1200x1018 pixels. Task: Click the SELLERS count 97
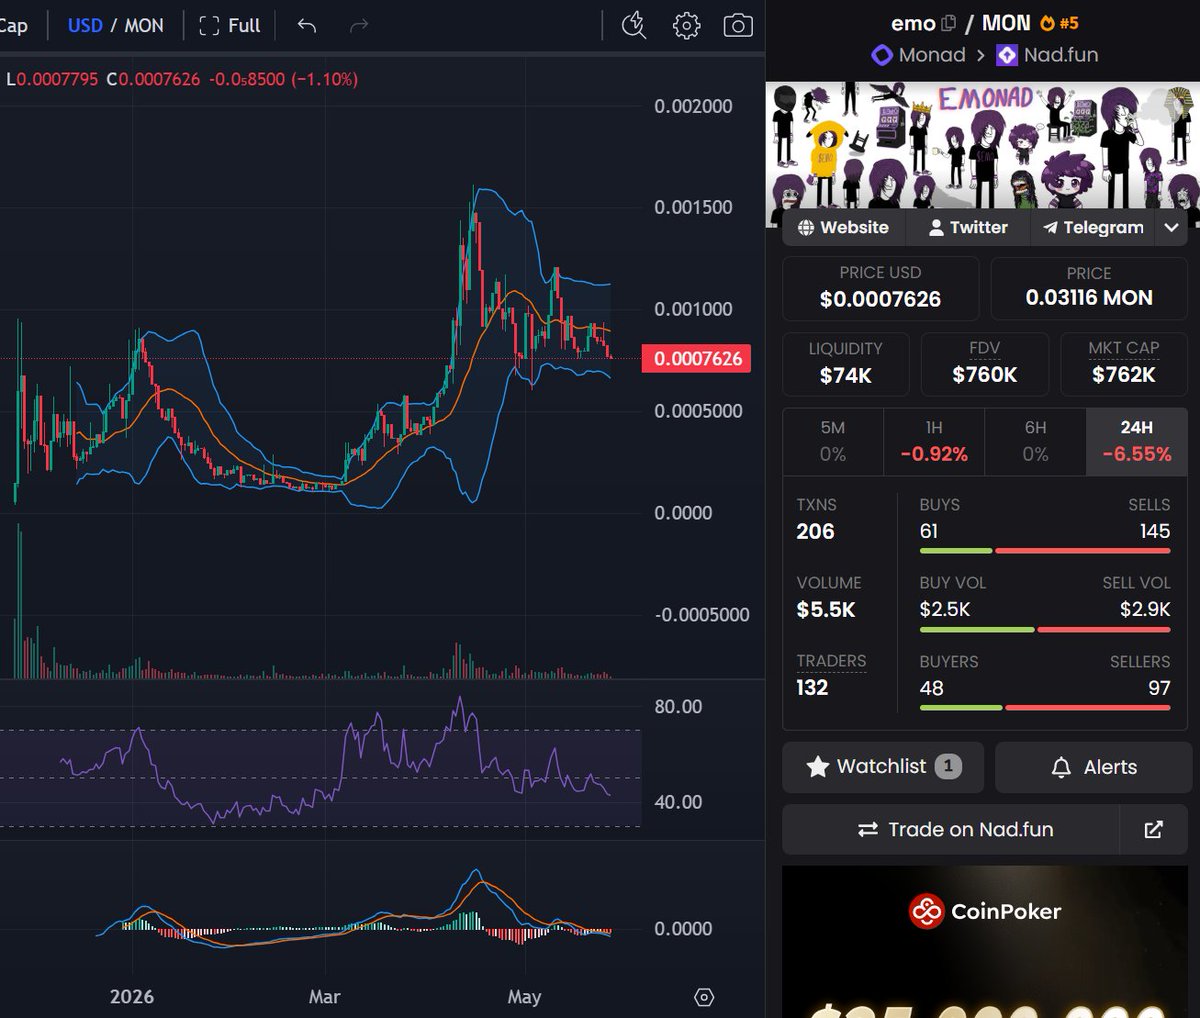point(1159,688)
